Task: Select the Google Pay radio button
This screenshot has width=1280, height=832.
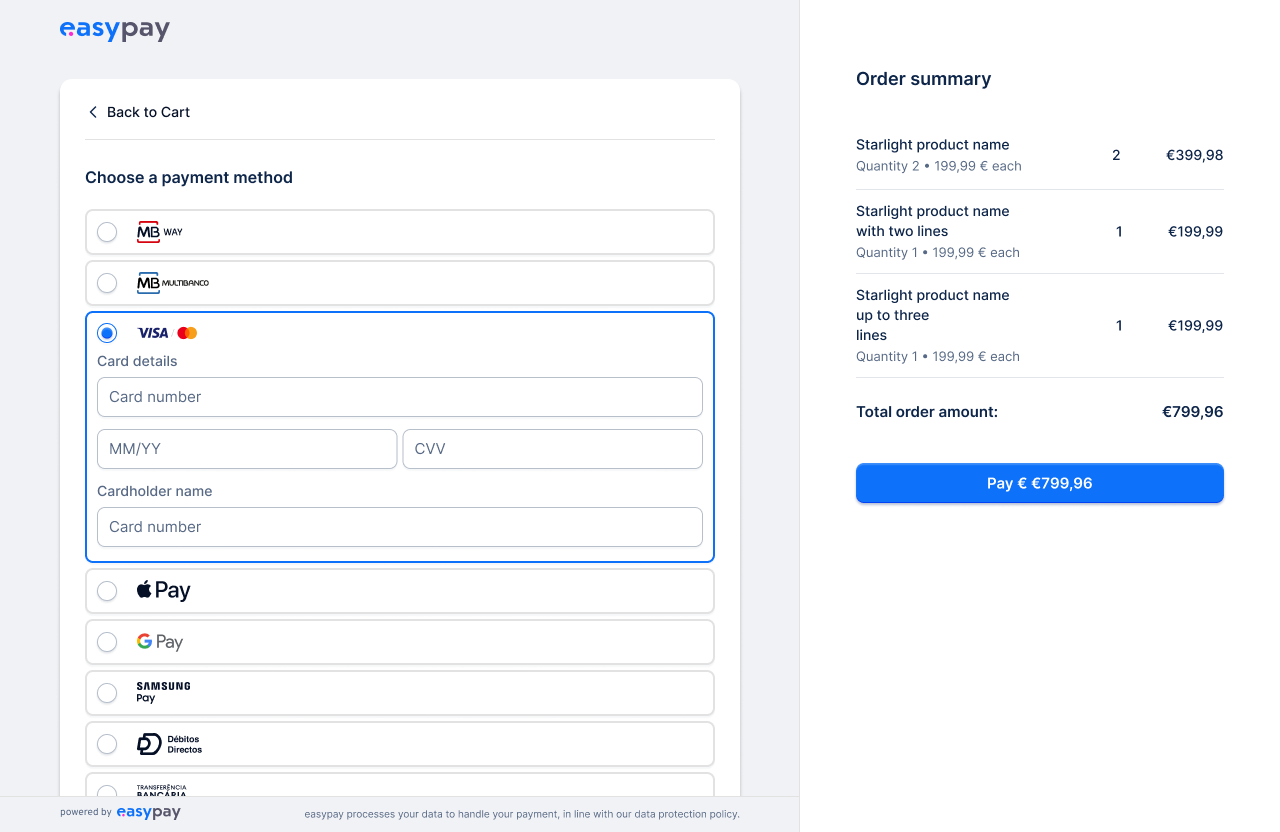Action: [x=107, y=642]
